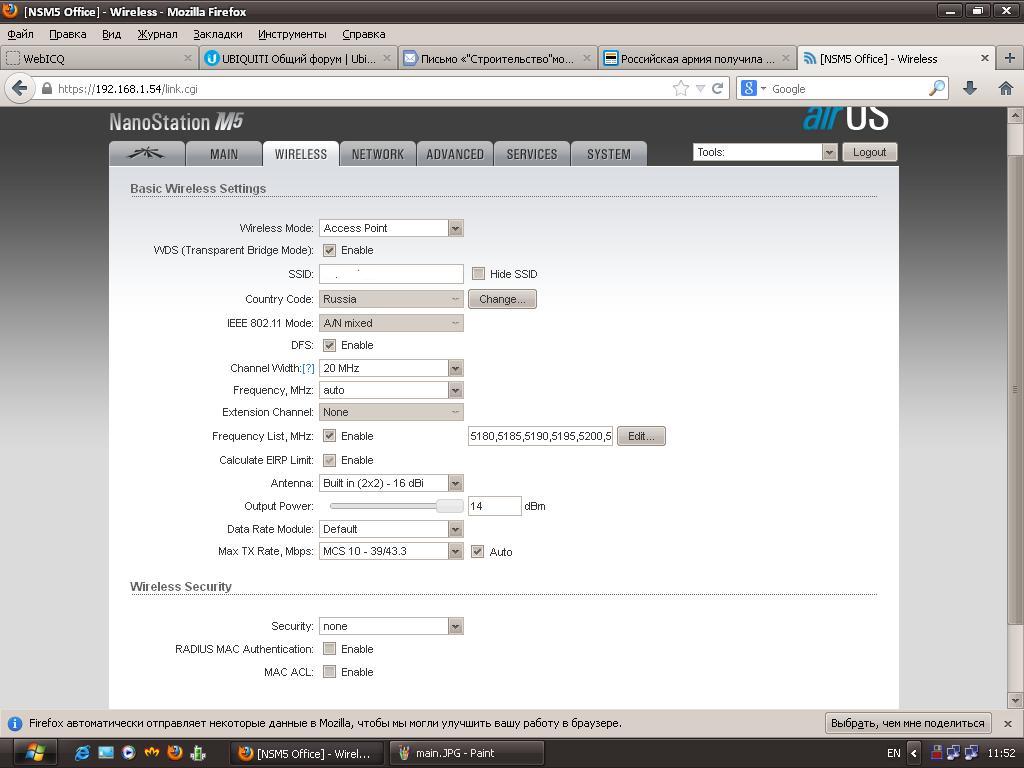Click the Output Power dBm value field
Screen dimensions: 1024x768
coord(494,506)
